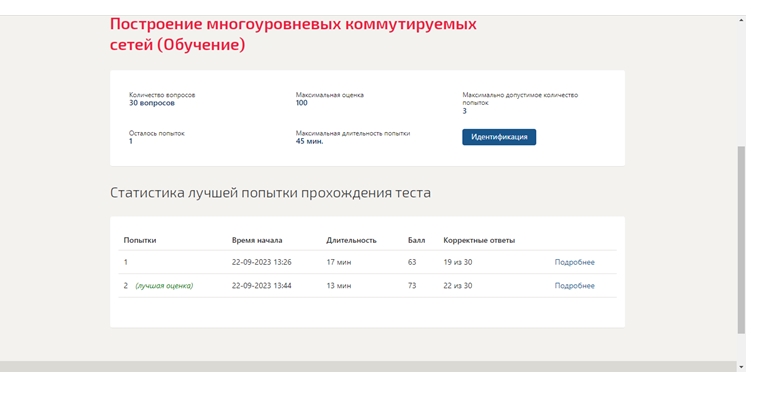Click the label Максимально допустимое количество попыток

(x=520, y=99)
